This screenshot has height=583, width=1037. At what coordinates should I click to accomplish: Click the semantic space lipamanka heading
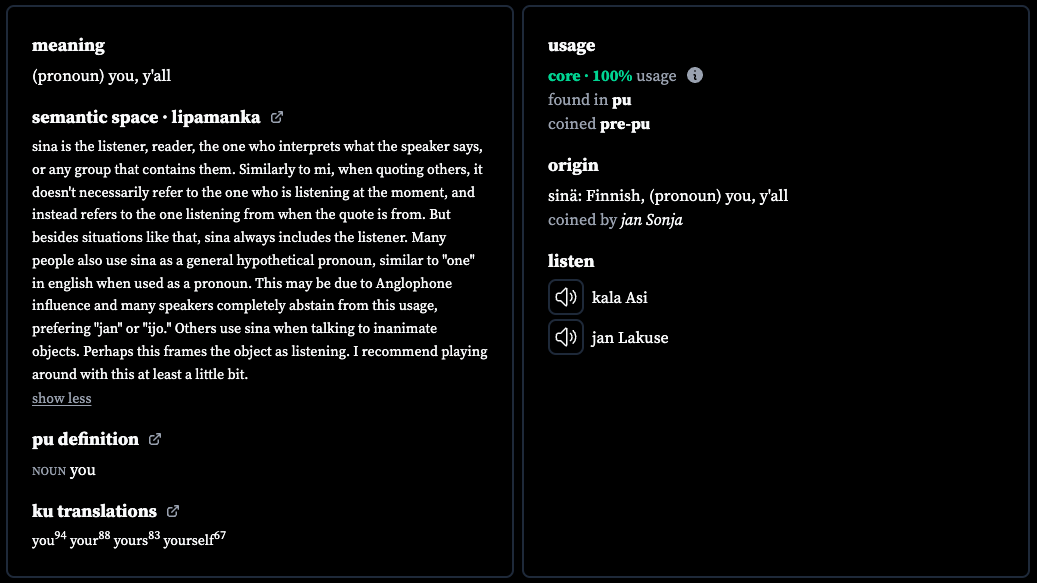coord(146,117)
